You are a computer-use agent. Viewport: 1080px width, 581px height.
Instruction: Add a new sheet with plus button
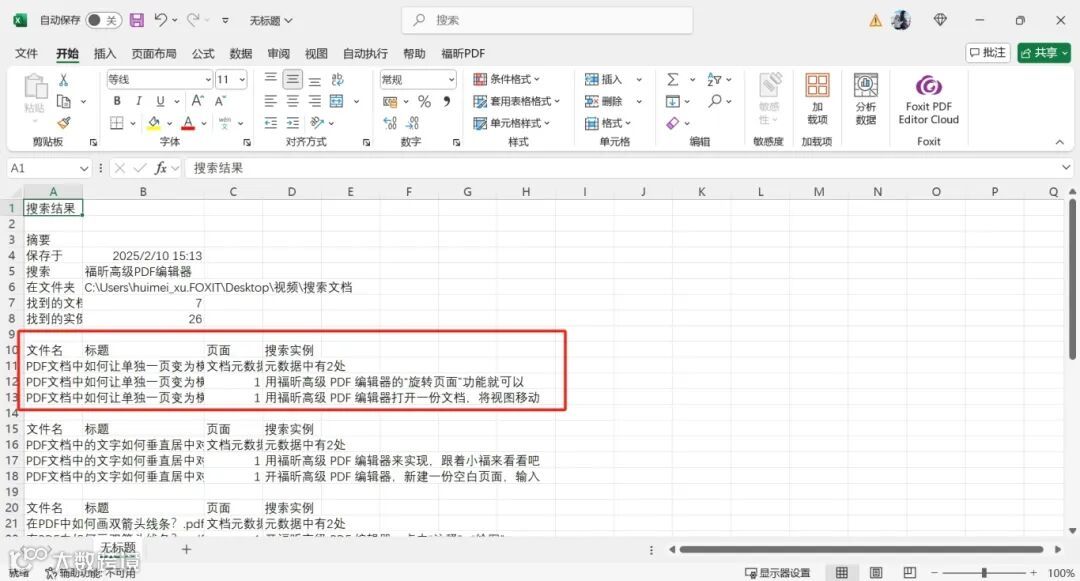(x=186, y=549)
